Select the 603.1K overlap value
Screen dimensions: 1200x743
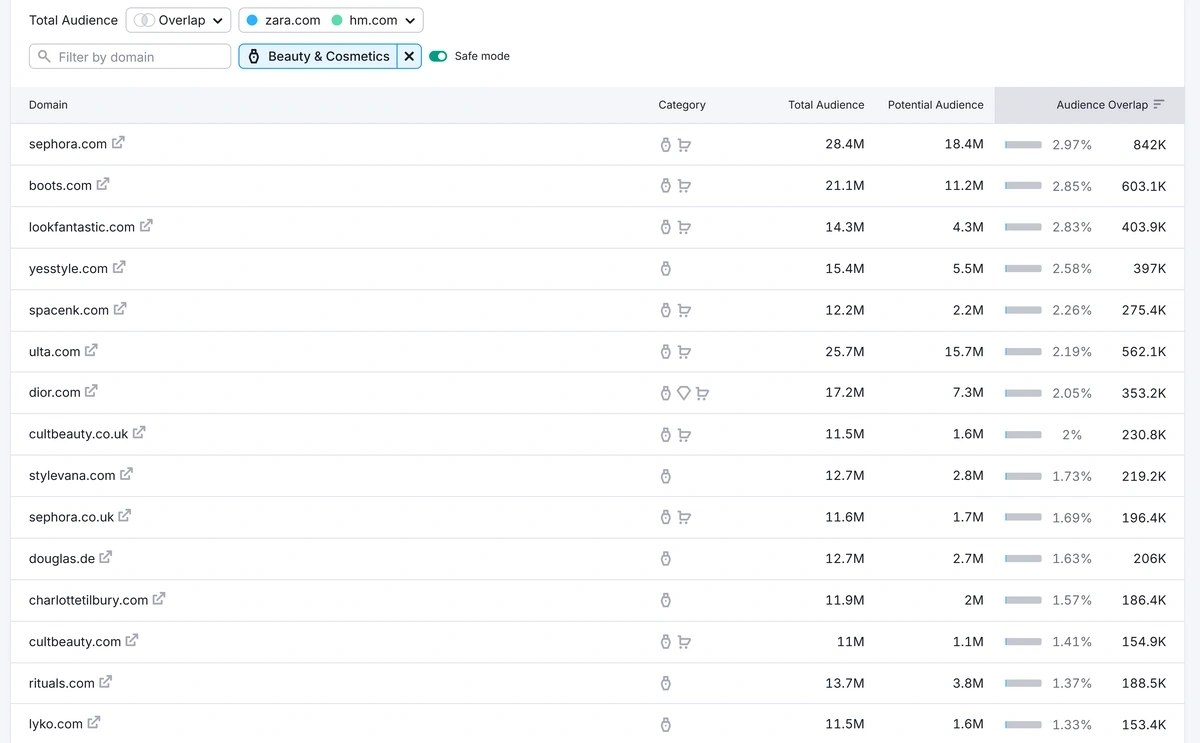click(x=1144, y=186)
